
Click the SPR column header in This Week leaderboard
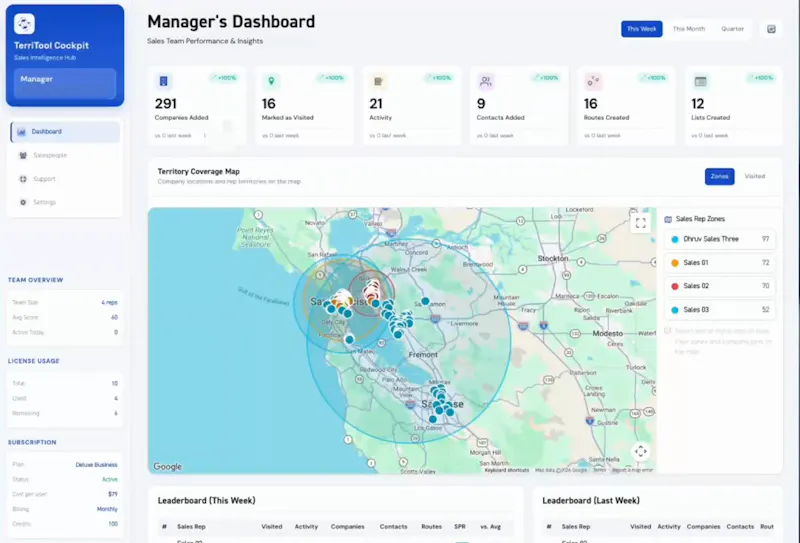pyautogui.click(x=460, y=526)
